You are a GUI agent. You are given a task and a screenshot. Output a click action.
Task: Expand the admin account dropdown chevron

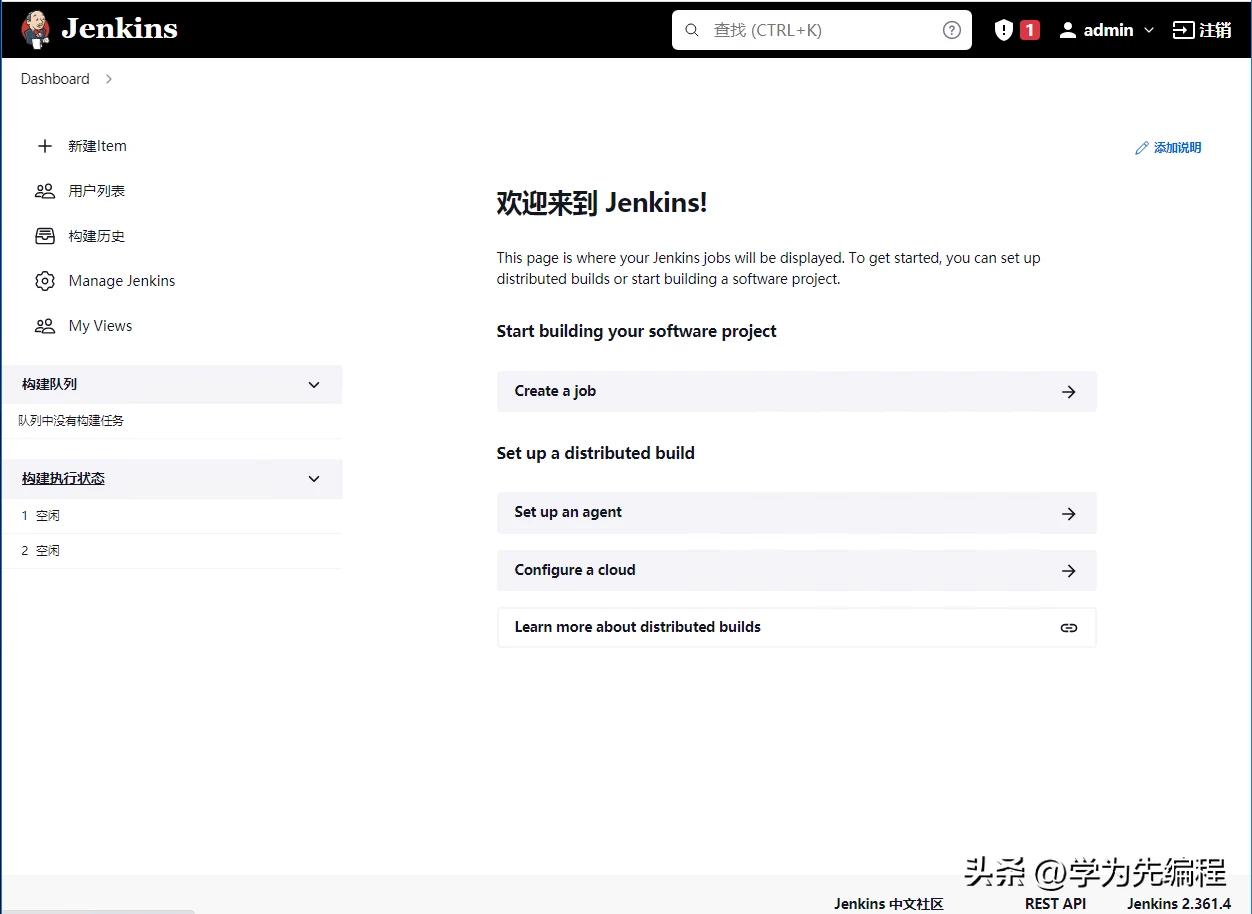1148,30
